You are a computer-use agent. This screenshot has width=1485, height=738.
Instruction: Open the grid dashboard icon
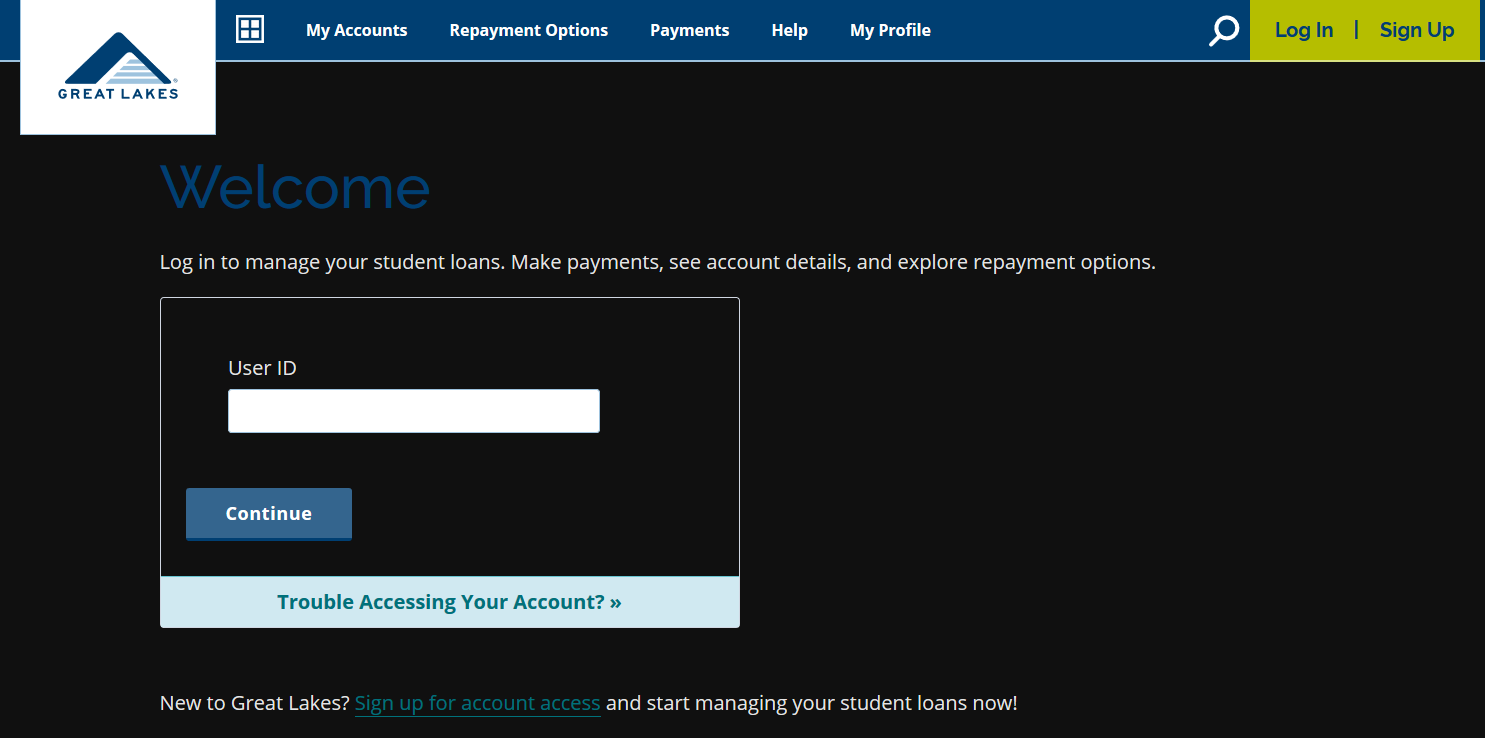point(250,30)
